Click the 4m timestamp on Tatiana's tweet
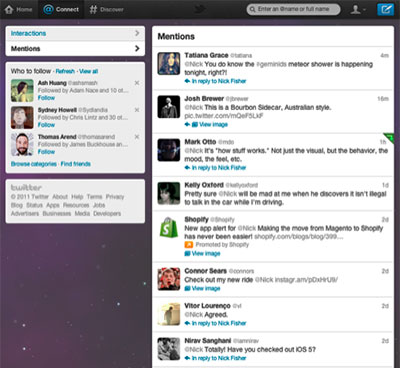This screenshot has width=400, height=368. click(385, 55)
